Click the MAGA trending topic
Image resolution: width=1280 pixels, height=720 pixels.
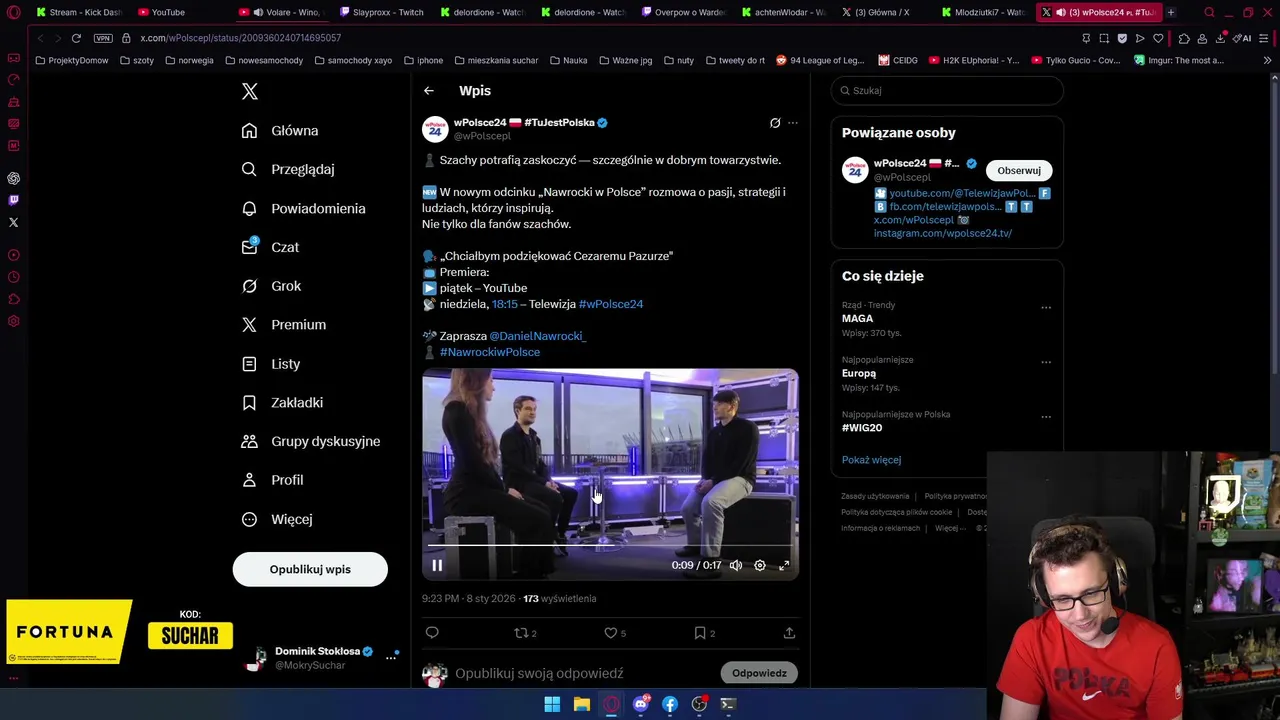857,319
